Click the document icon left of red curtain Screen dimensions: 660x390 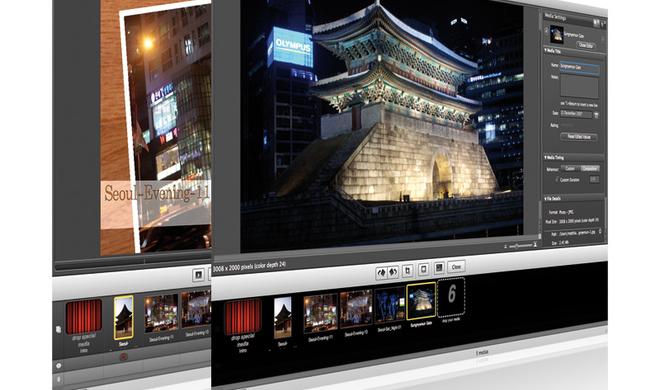(59, 329)
